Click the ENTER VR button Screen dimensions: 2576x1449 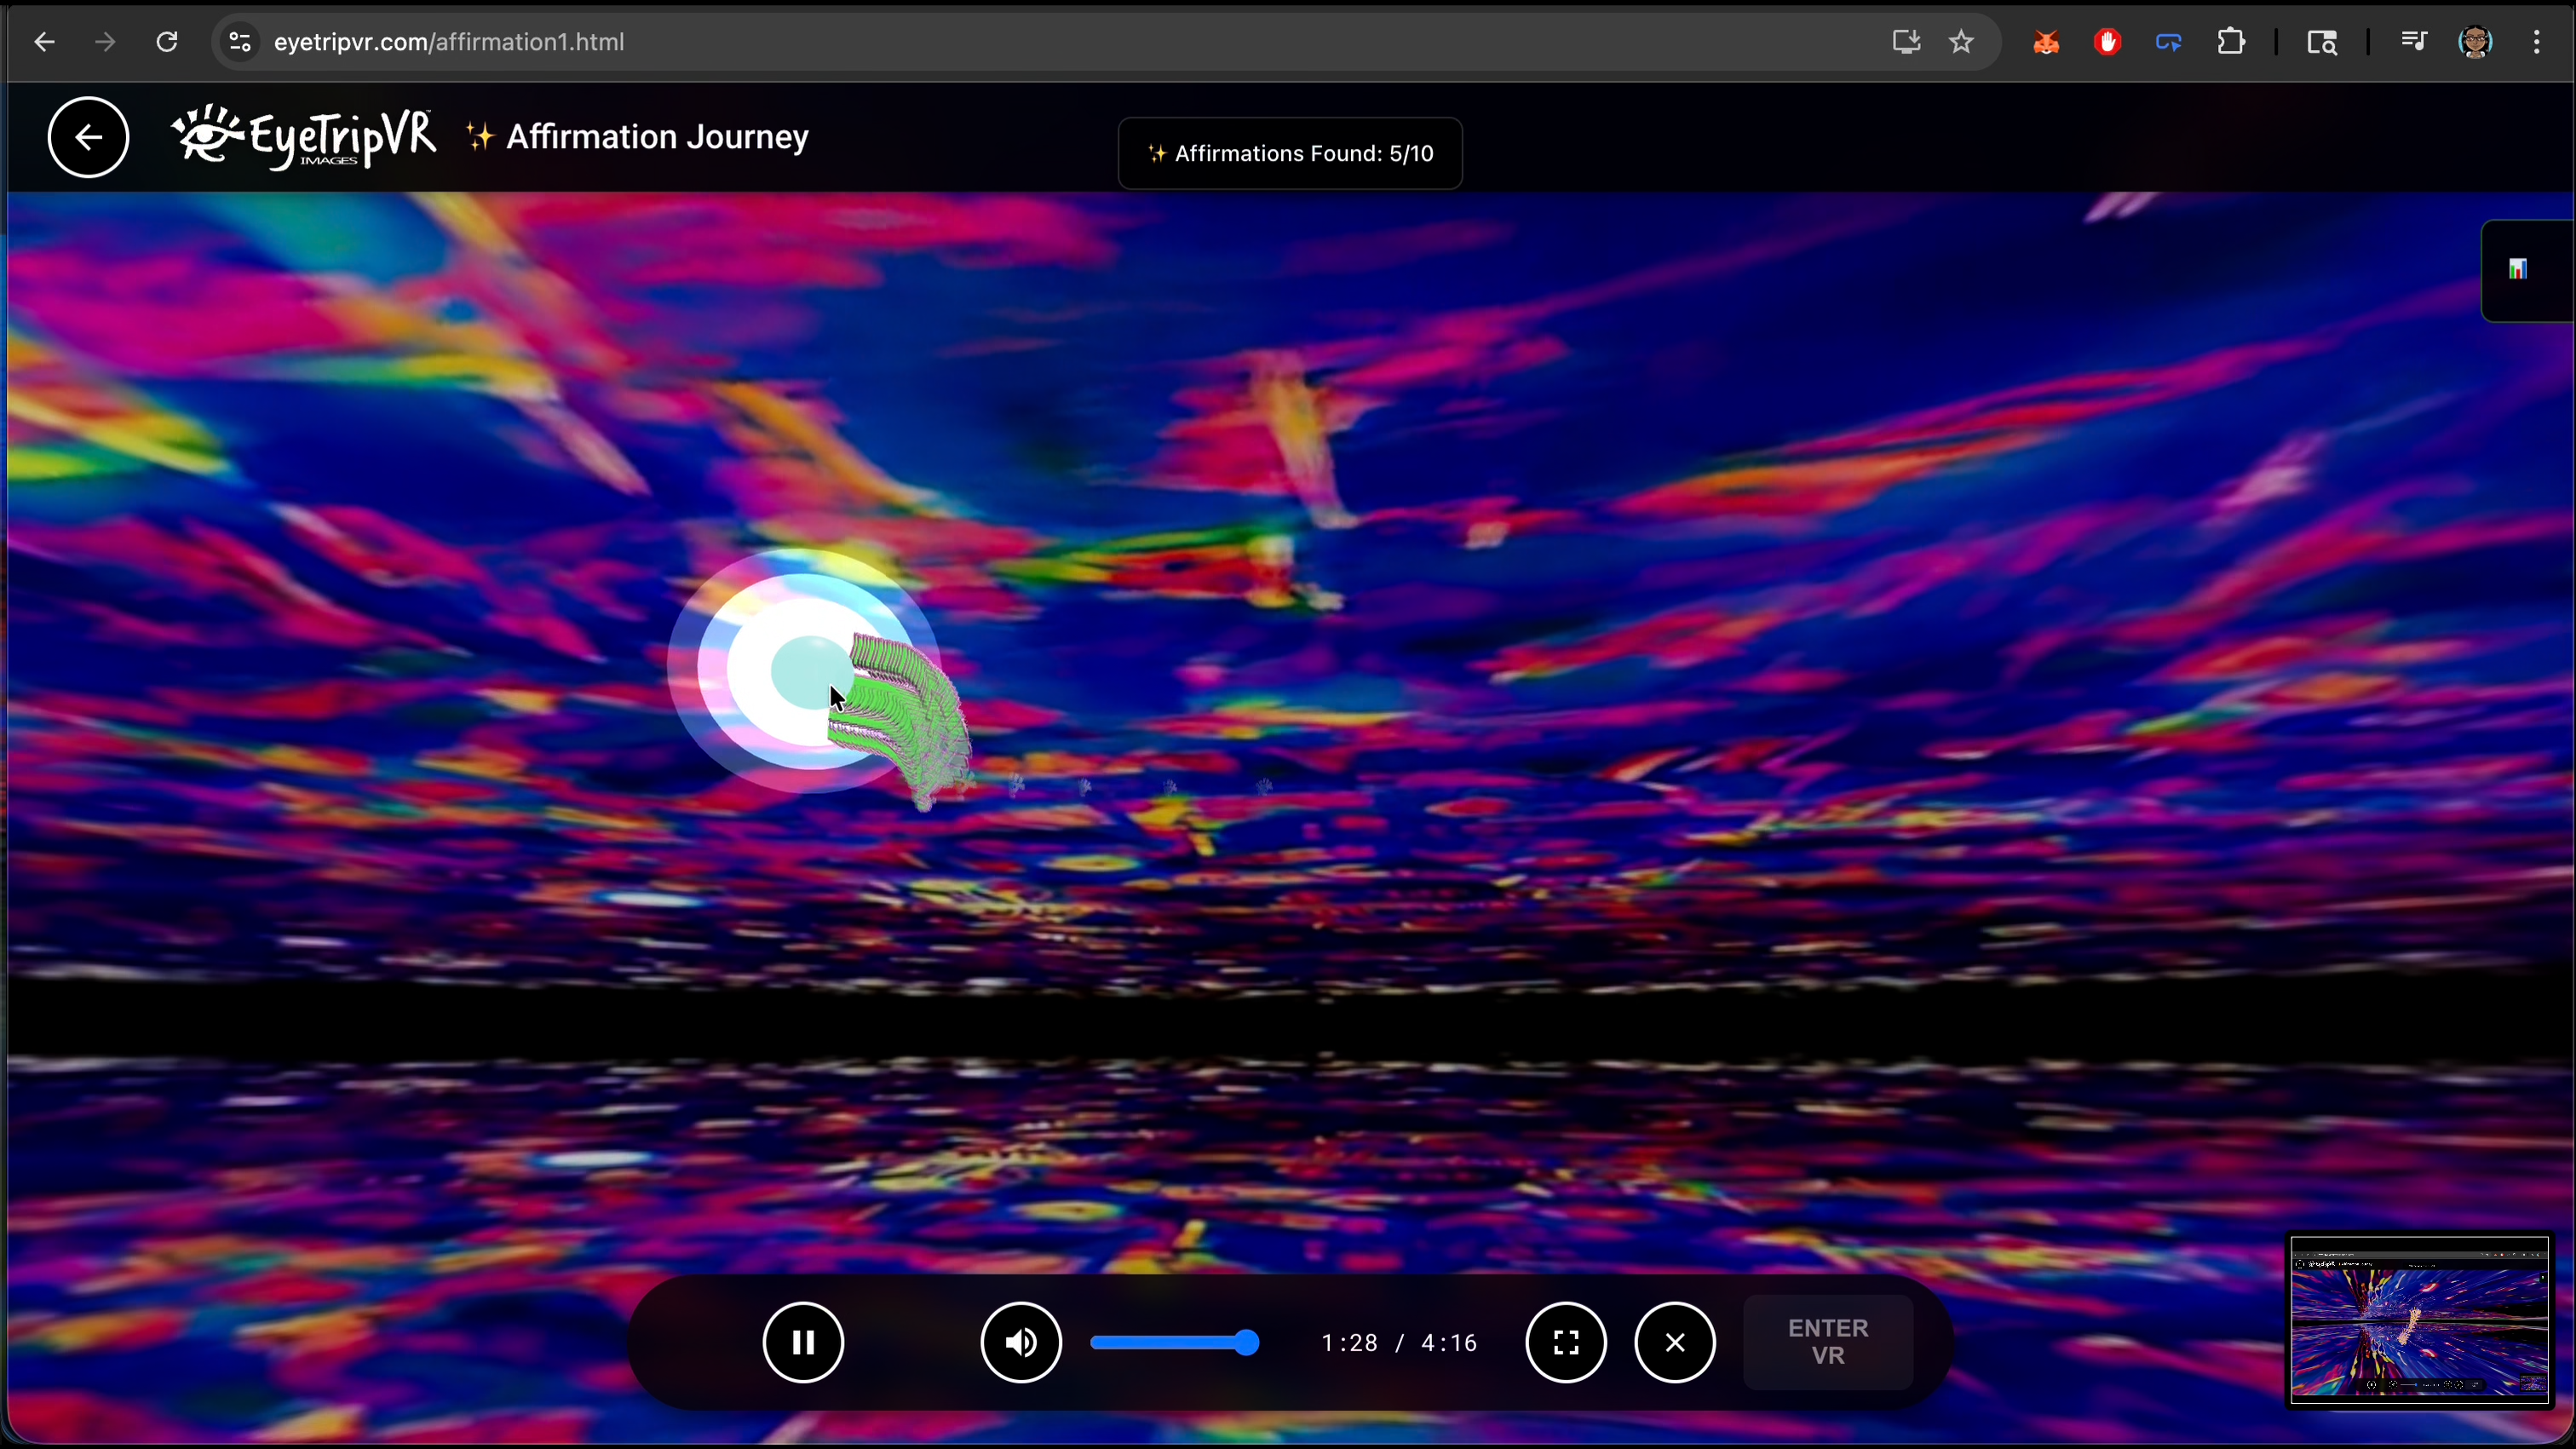coord(1827,1342)
